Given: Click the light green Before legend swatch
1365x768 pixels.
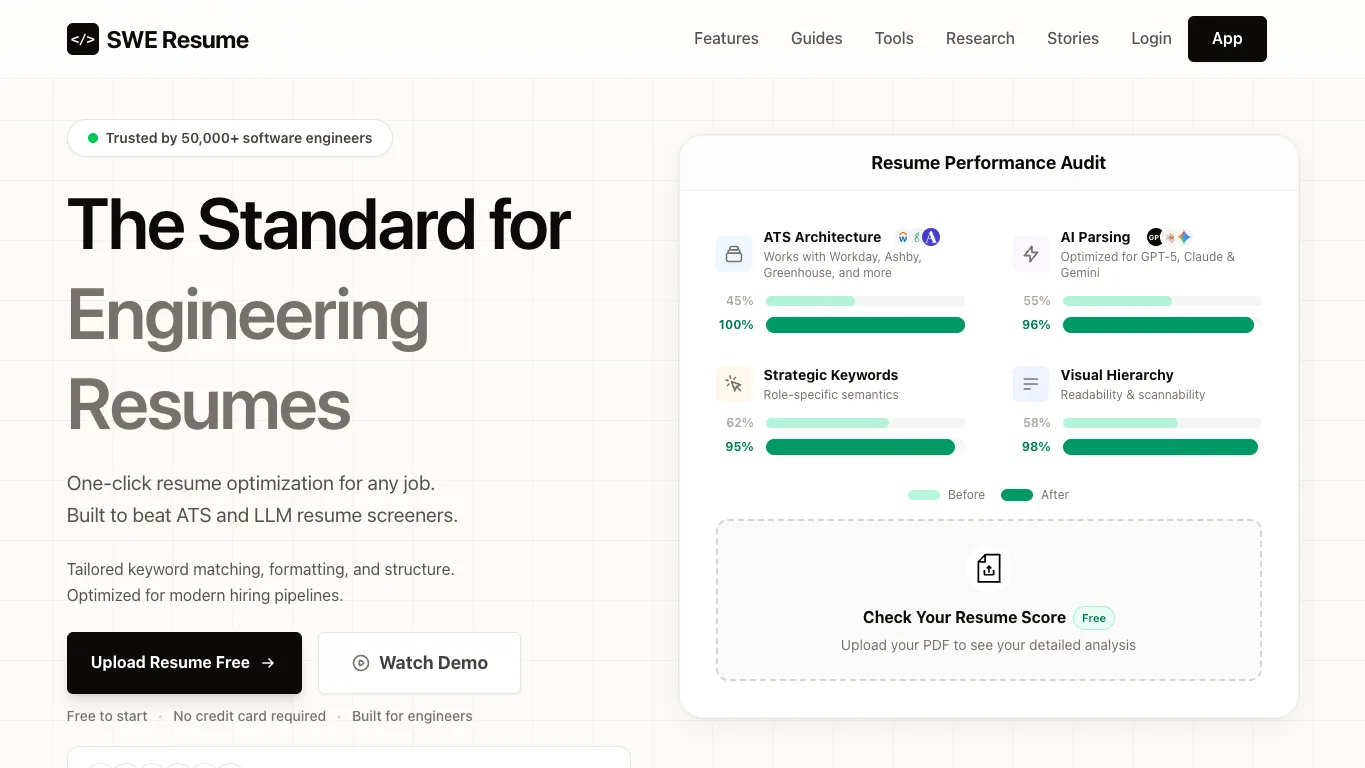Looking at the screenshot, I should pyautogui.click(x=924, y=495).
